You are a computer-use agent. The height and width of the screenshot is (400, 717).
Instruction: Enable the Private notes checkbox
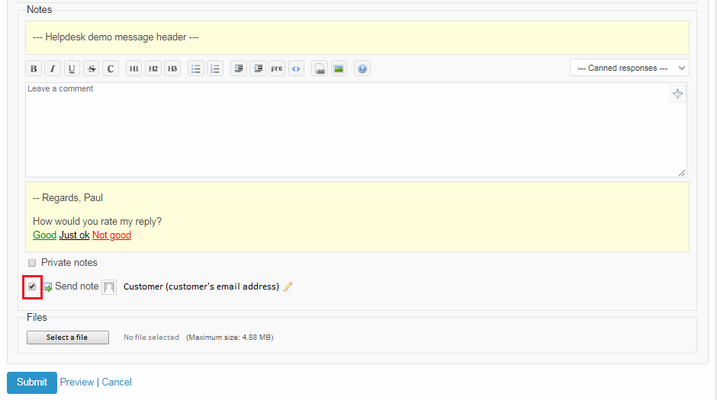click(x=32, y=263)
